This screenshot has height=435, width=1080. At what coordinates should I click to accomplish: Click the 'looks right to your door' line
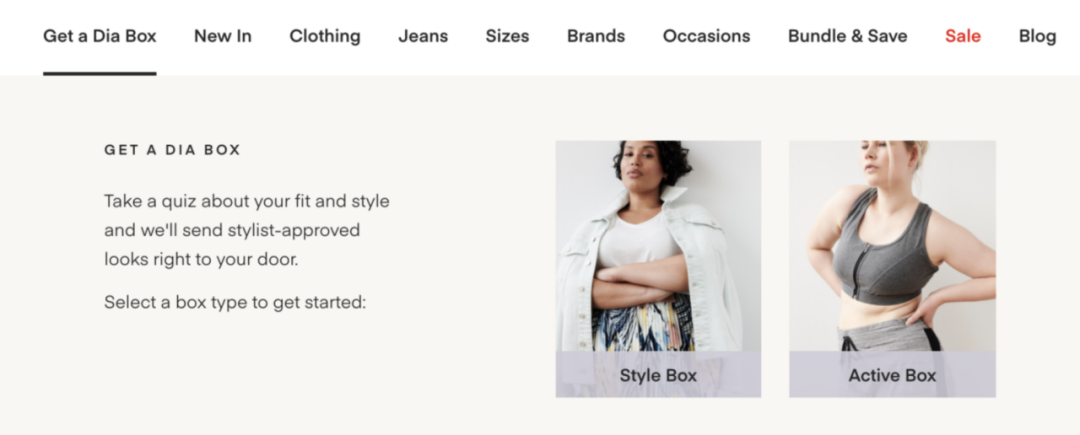(x=201, y=259)
